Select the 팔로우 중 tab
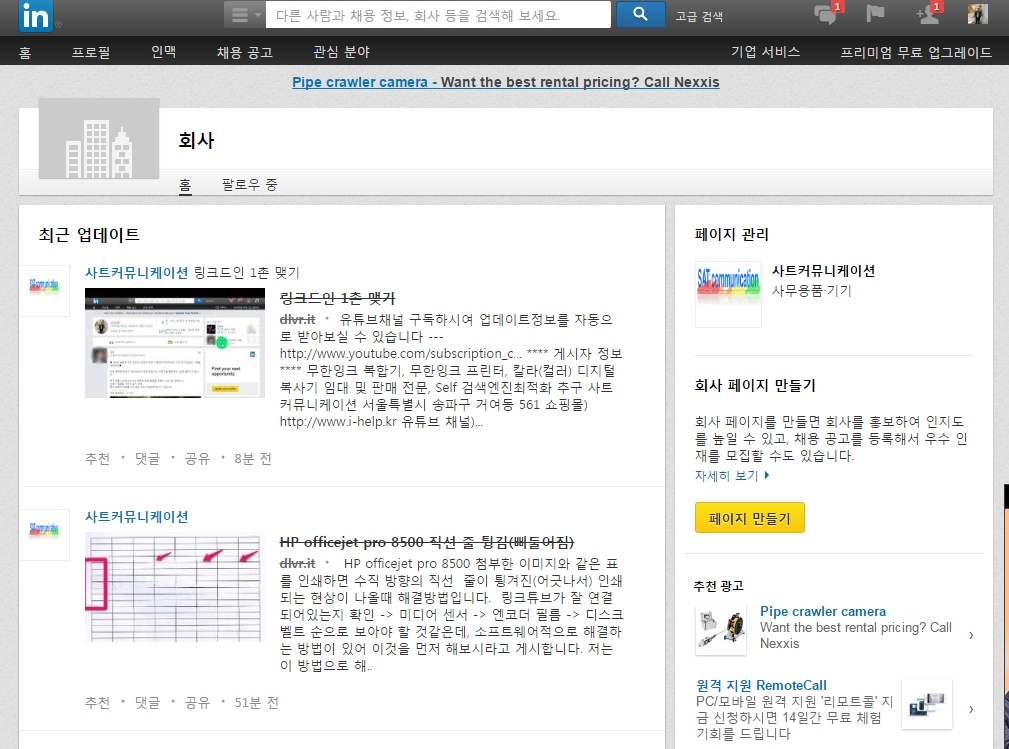This screenshot has width=1009, height=749. 249,185
